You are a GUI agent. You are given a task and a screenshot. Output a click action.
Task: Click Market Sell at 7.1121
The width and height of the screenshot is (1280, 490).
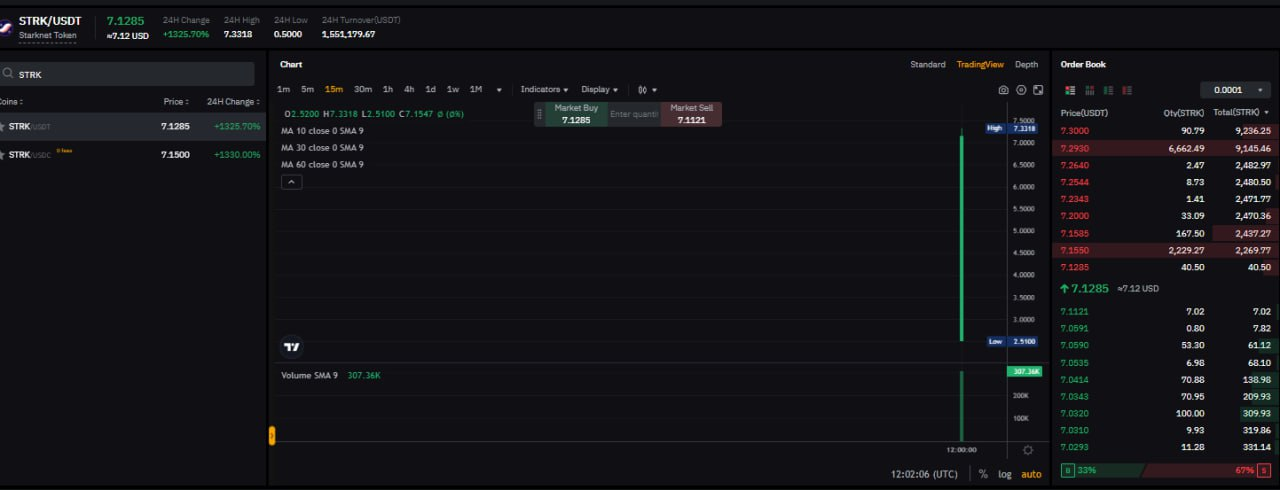click(691, 114)
